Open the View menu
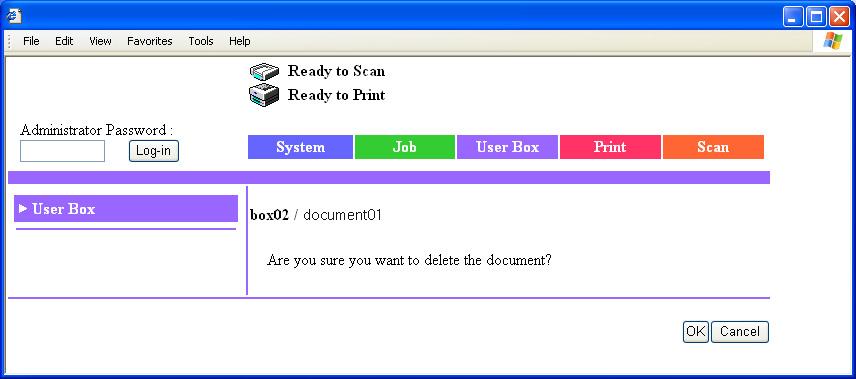 tap(100, 41)
